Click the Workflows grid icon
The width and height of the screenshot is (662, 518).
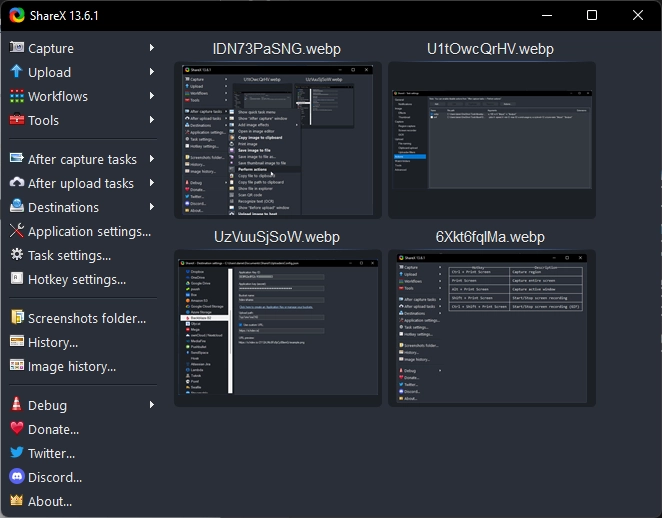click(x=16, y=96)
